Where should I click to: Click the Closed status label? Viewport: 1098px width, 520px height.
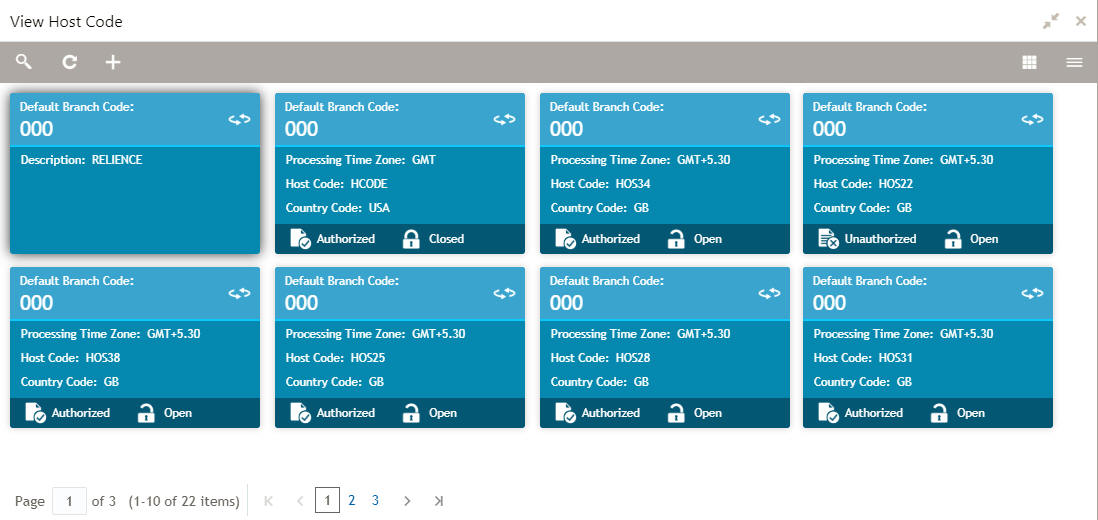pyautogui.click(x=447, y=239)
